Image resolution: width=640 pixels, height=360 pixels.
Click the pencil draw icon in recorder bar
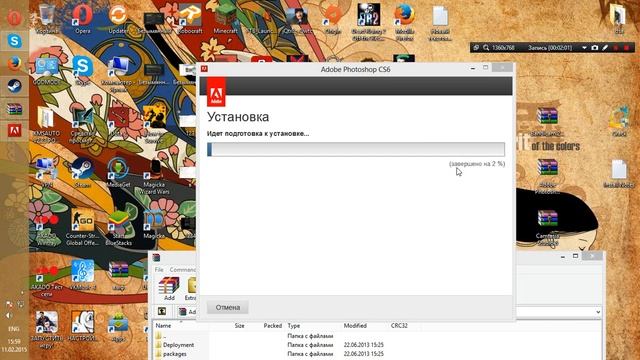[605, 48]
